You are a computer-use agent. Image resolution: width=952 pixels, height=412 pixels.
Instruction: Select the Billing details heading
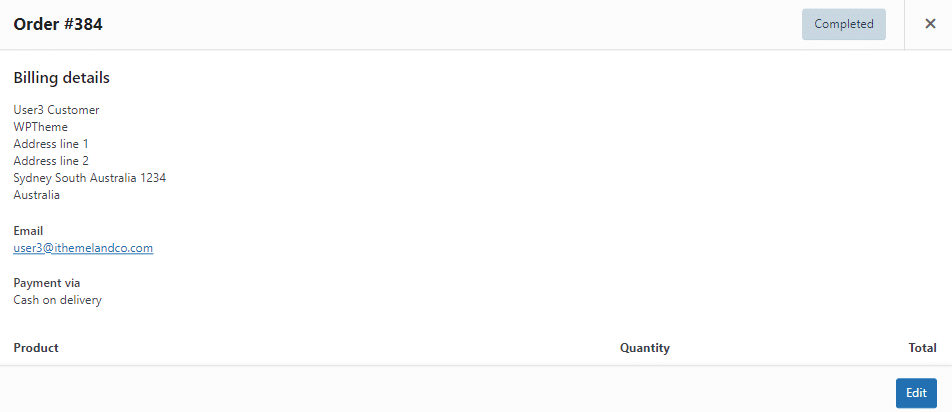pyautogui.click(x=62, y=77)
